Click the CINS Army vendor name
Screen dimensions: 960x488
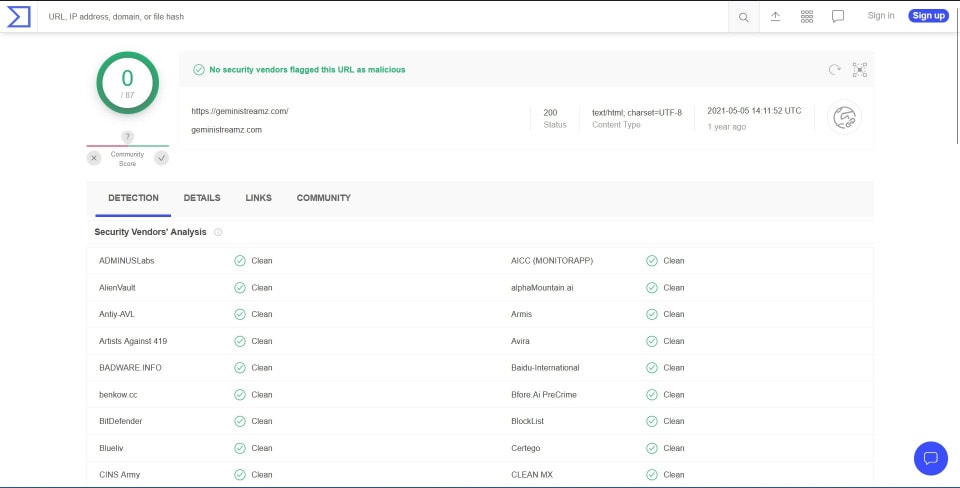point(119,475)
